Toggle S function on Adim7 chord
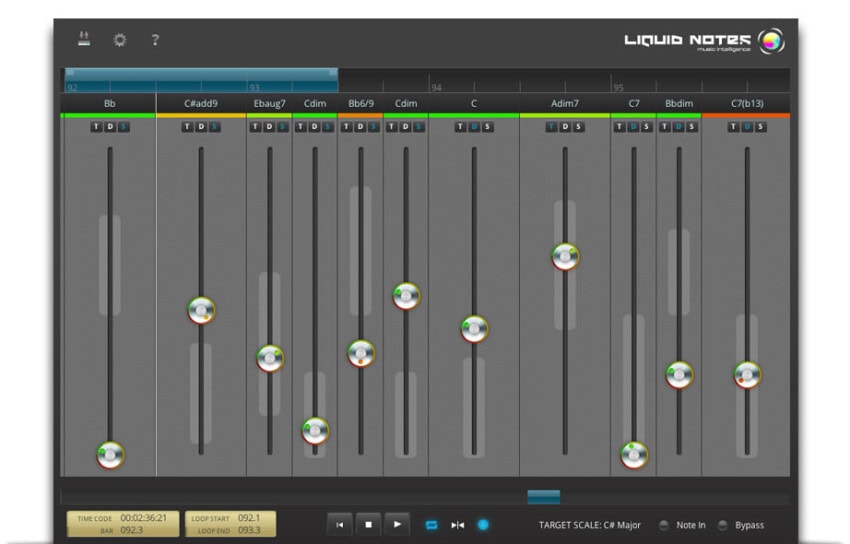Screen dimensions: 850x544 (579, 127)
